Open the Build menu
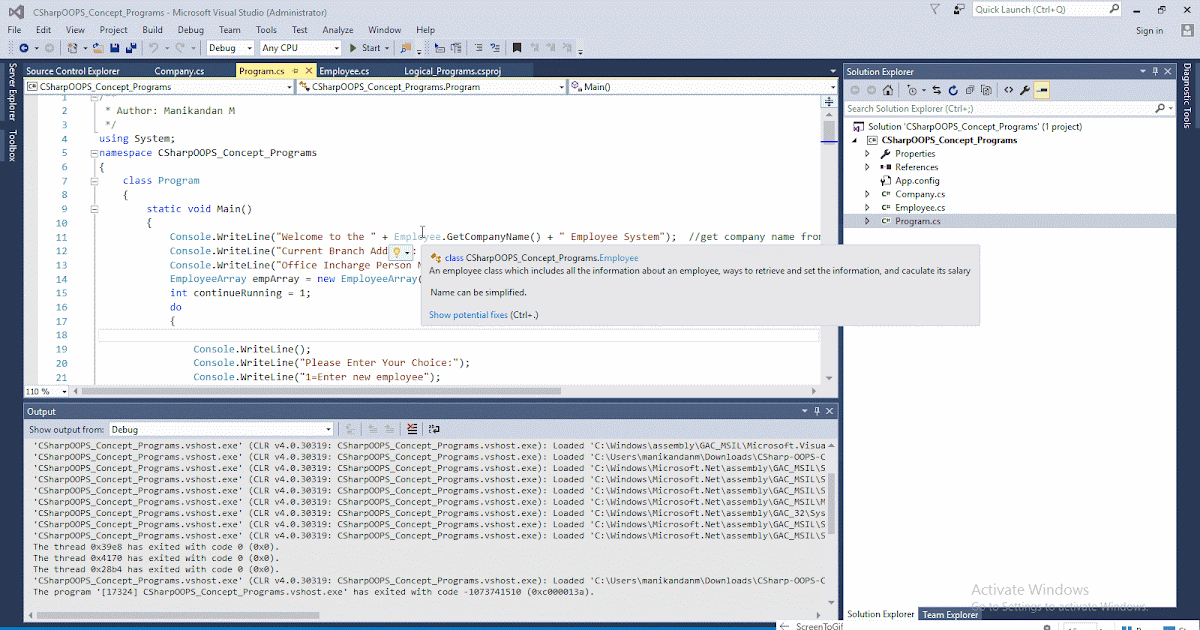 click(x=152, y=30)
